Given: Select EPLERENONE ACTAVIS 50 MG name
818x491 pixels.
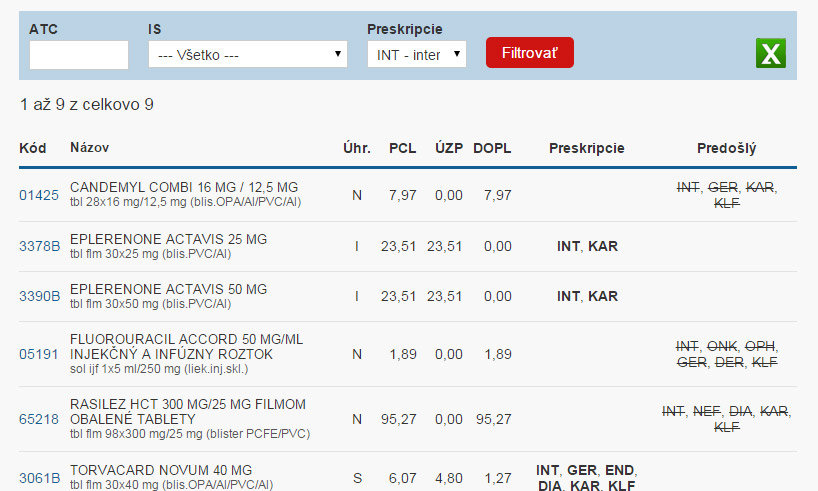Looking at the screenshot, I should pyautogui.click(x=169, y=289).
